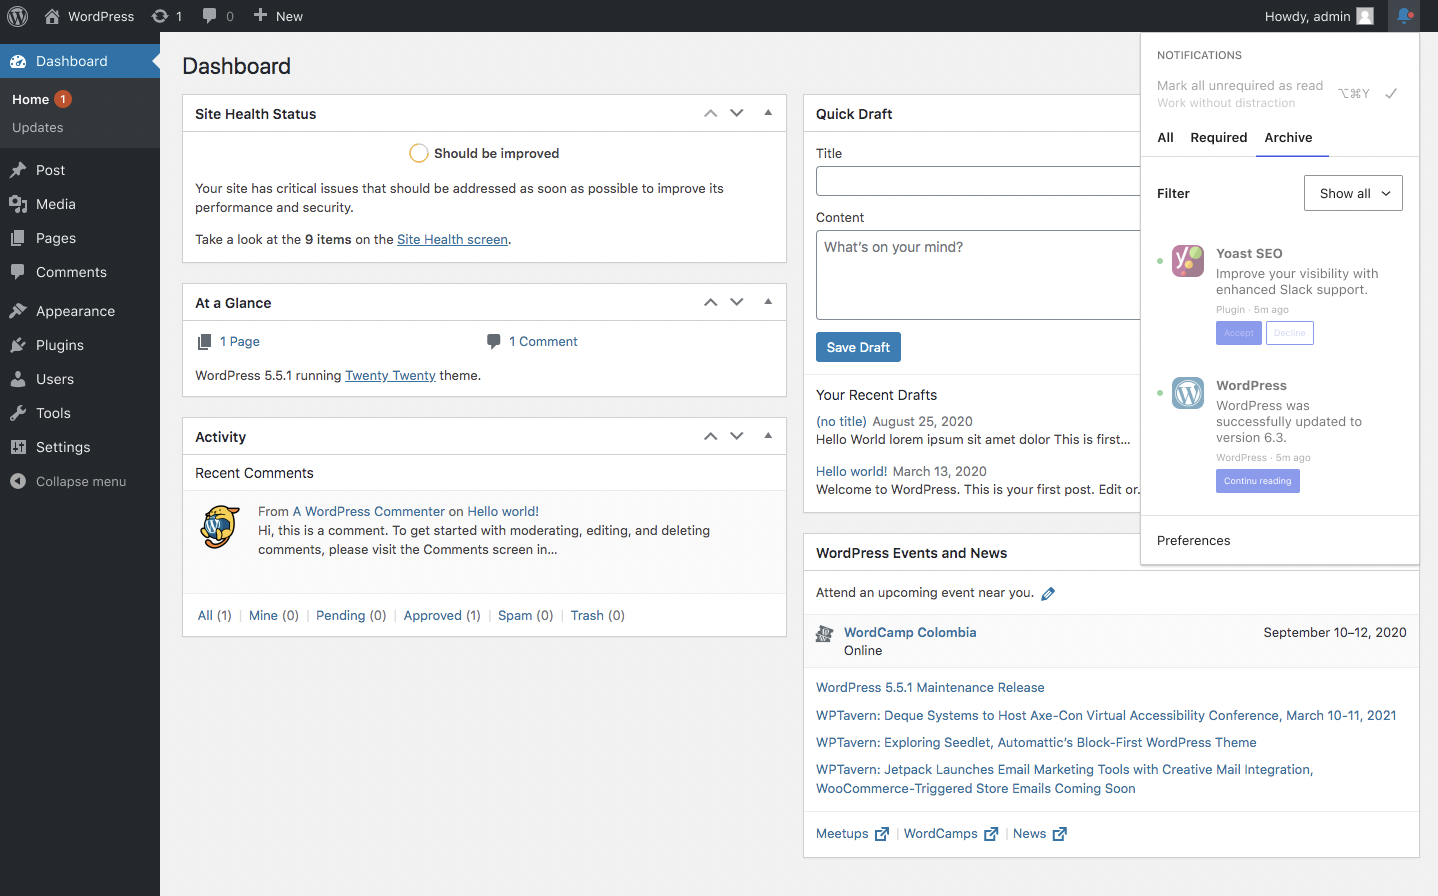Click the WordPress notification logo
This screenshot has width=1438, height=896.
[x=1188, y=393]
